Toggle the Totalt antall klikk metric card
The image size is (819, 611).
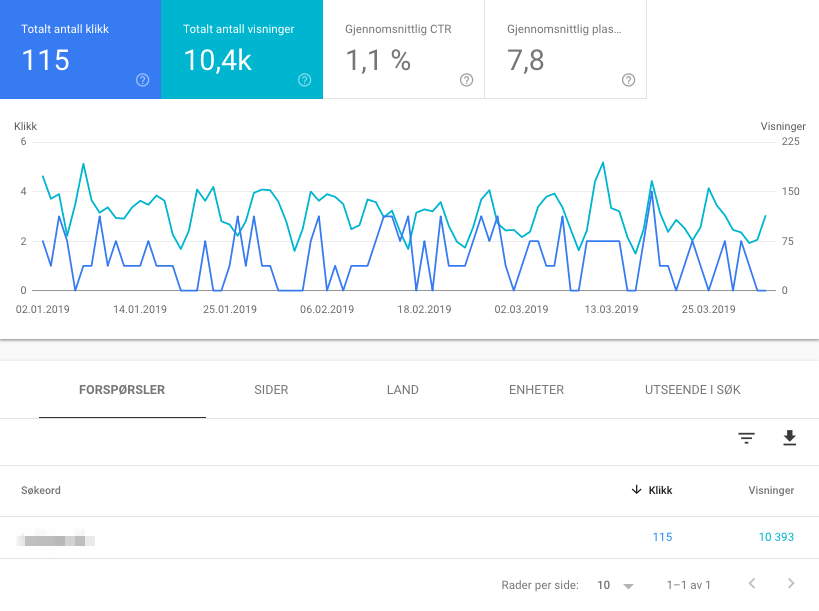click(80, 49)
